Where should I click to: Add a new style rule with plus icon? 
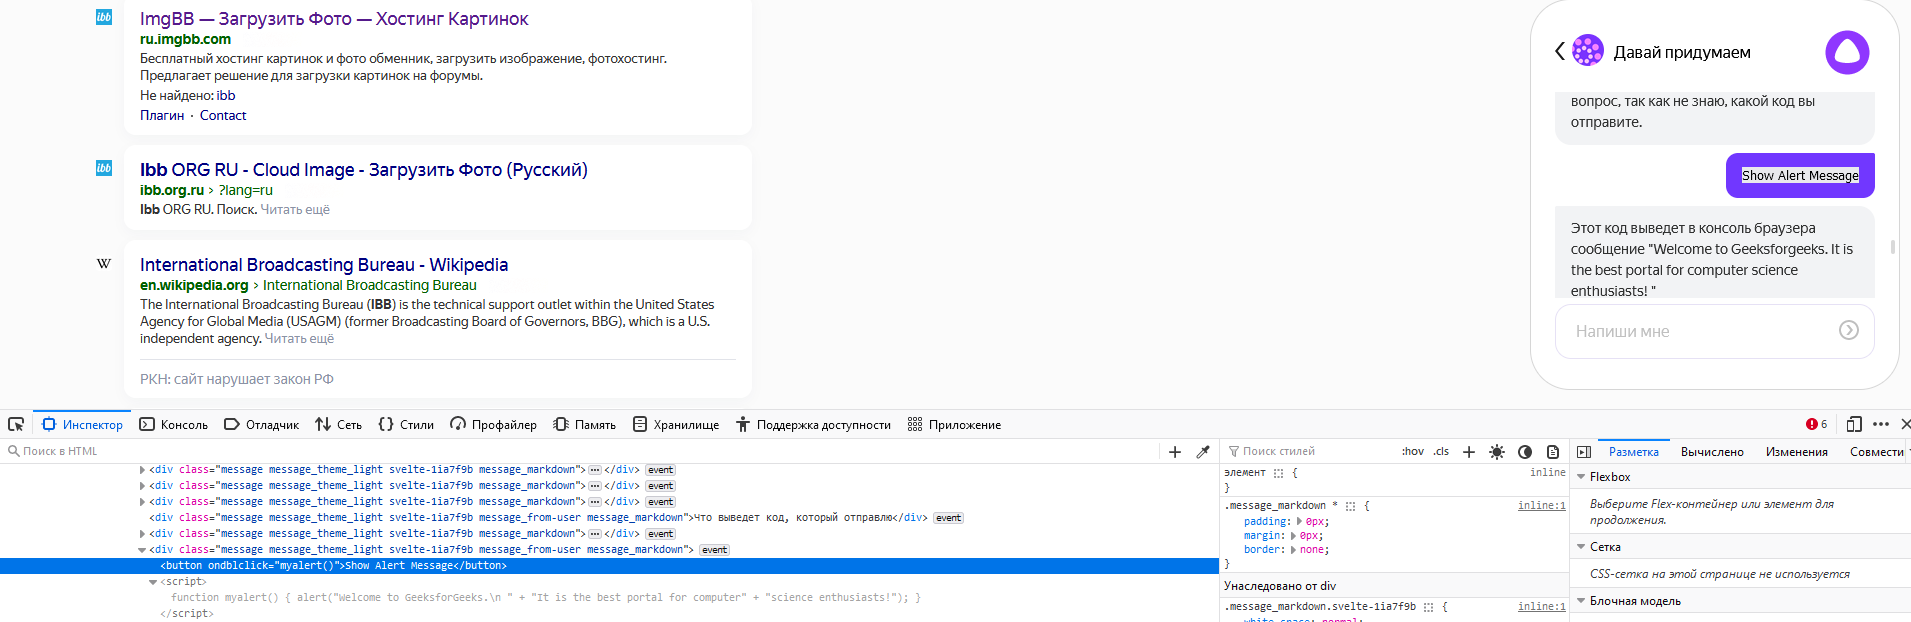(x=1469, y=452)
